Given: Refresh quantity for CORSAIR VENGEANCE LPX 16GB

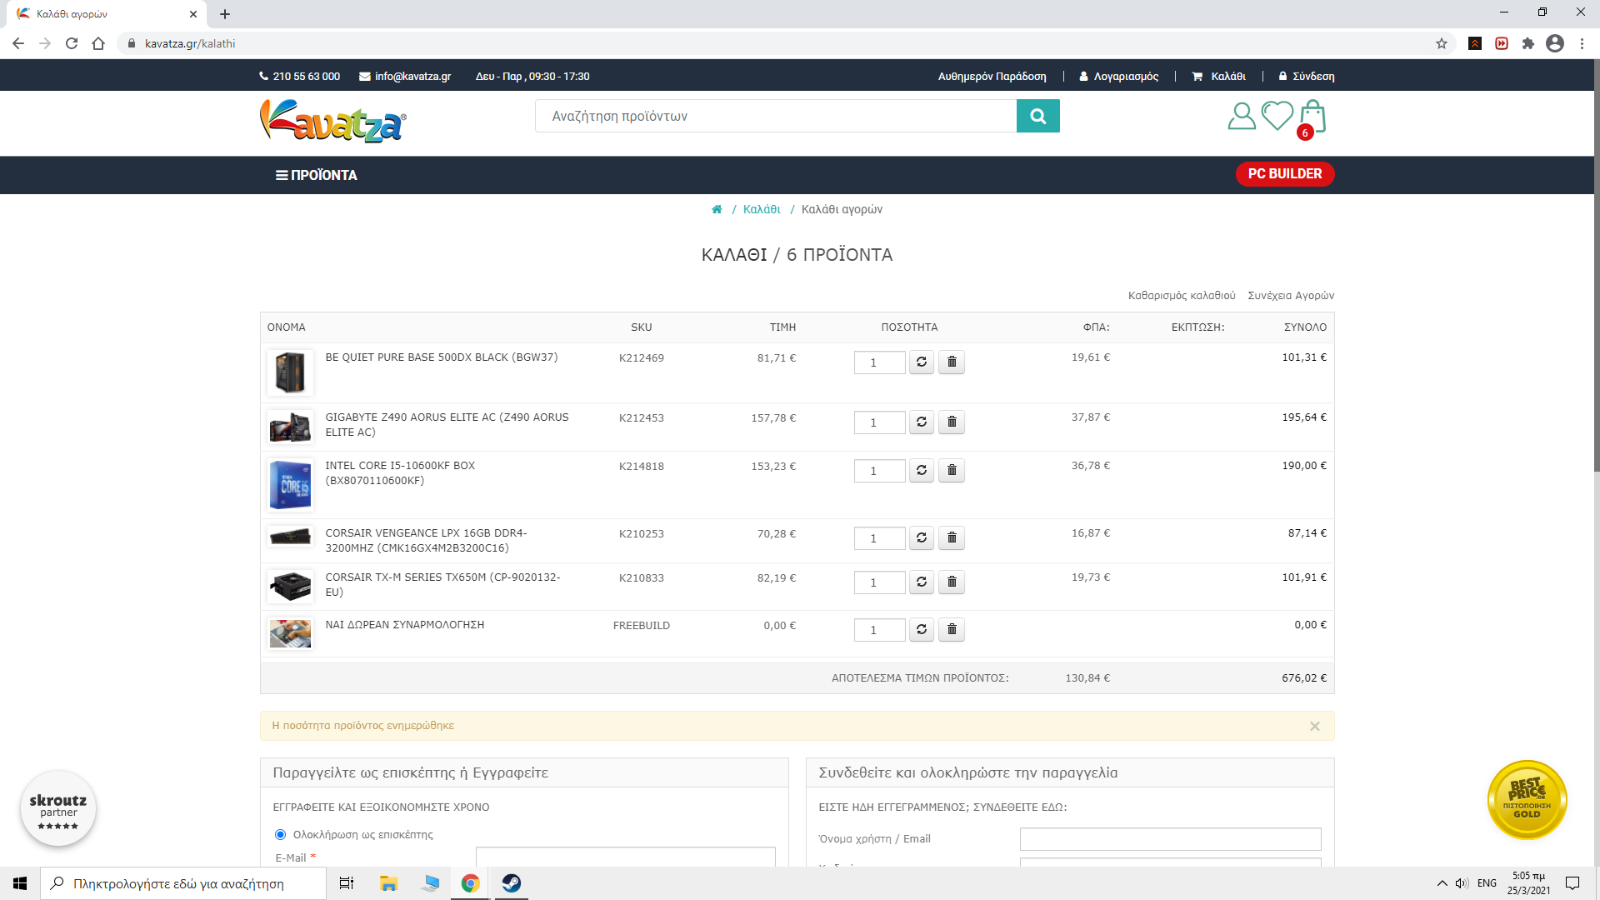Looking at the screenshot, I should click(x=922, y=538).
